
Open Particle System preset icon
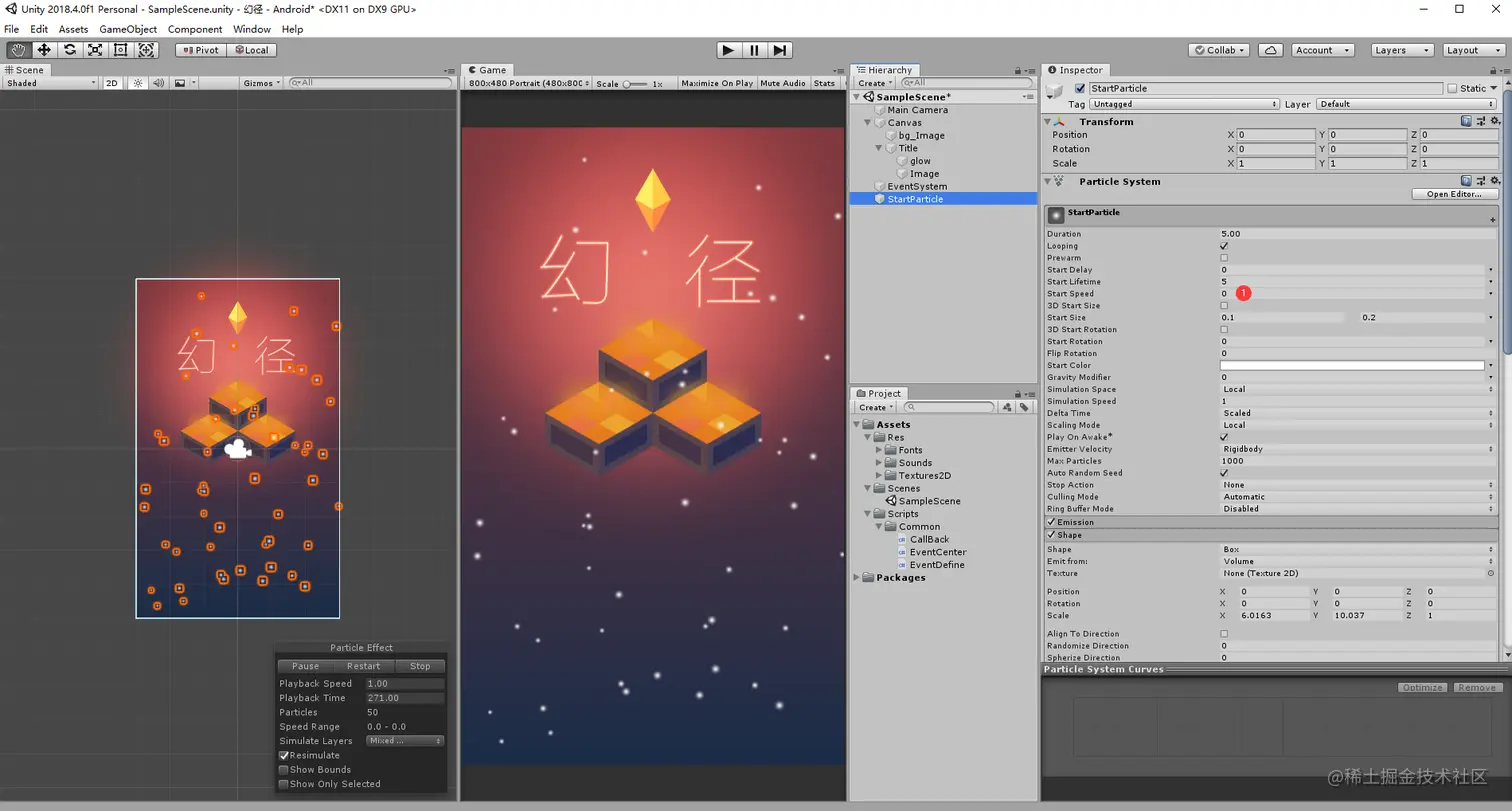(x=1481, y=181)
